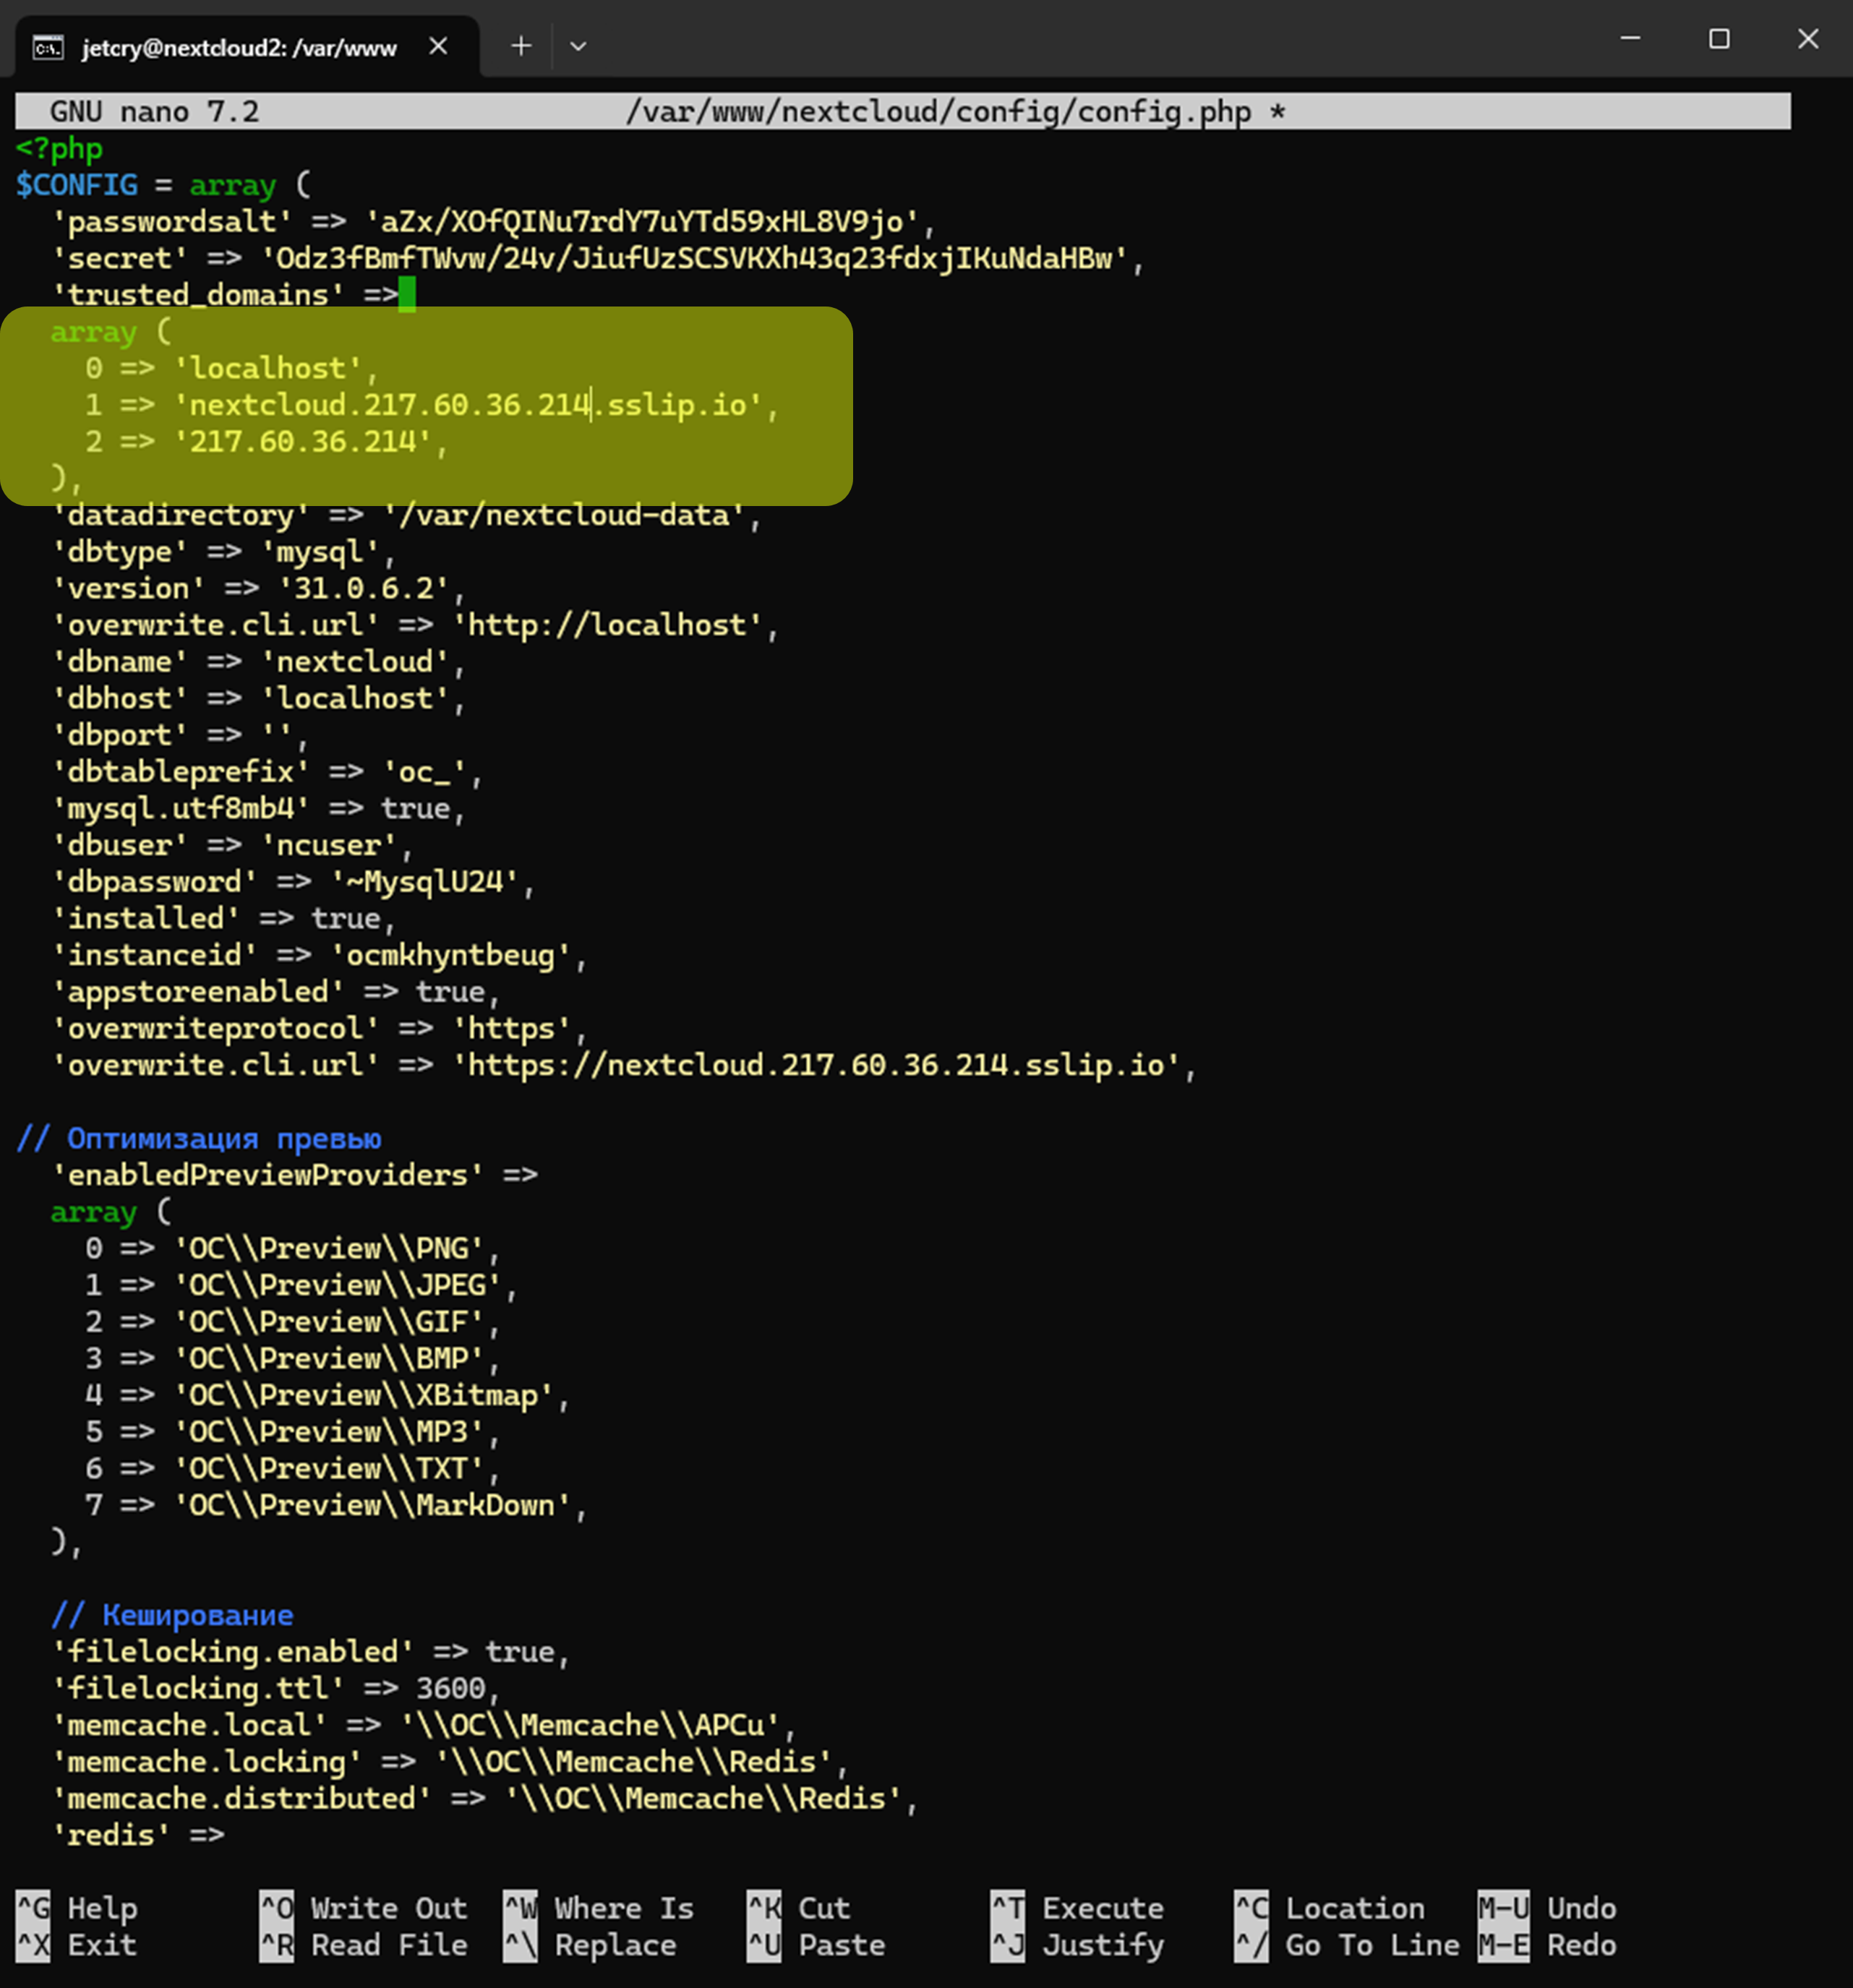
Task: Click the 'dbtype' => 'mysql' line
Action: click(x=224, y=551)
